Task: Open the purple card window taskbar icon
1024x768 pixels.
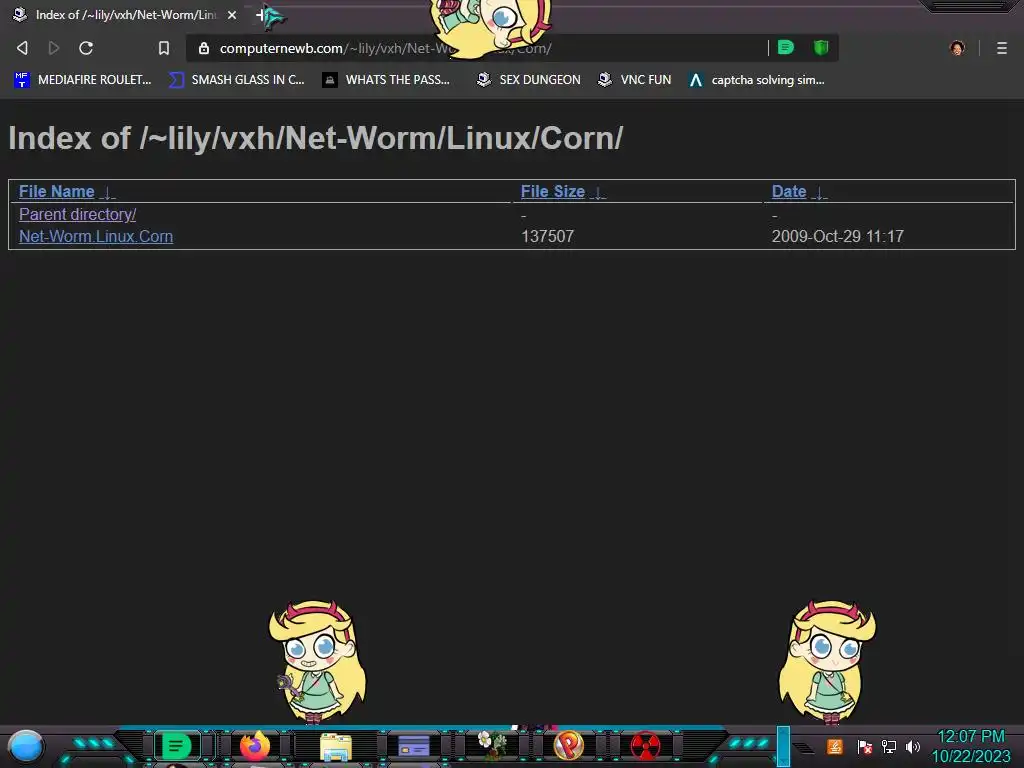Action: click(413, 746)
